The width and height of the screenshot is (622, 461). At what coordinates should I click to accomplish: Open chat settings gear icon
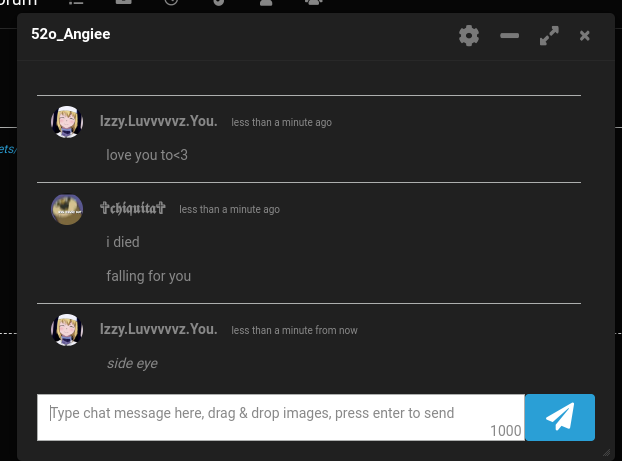[x=469, y=36]
